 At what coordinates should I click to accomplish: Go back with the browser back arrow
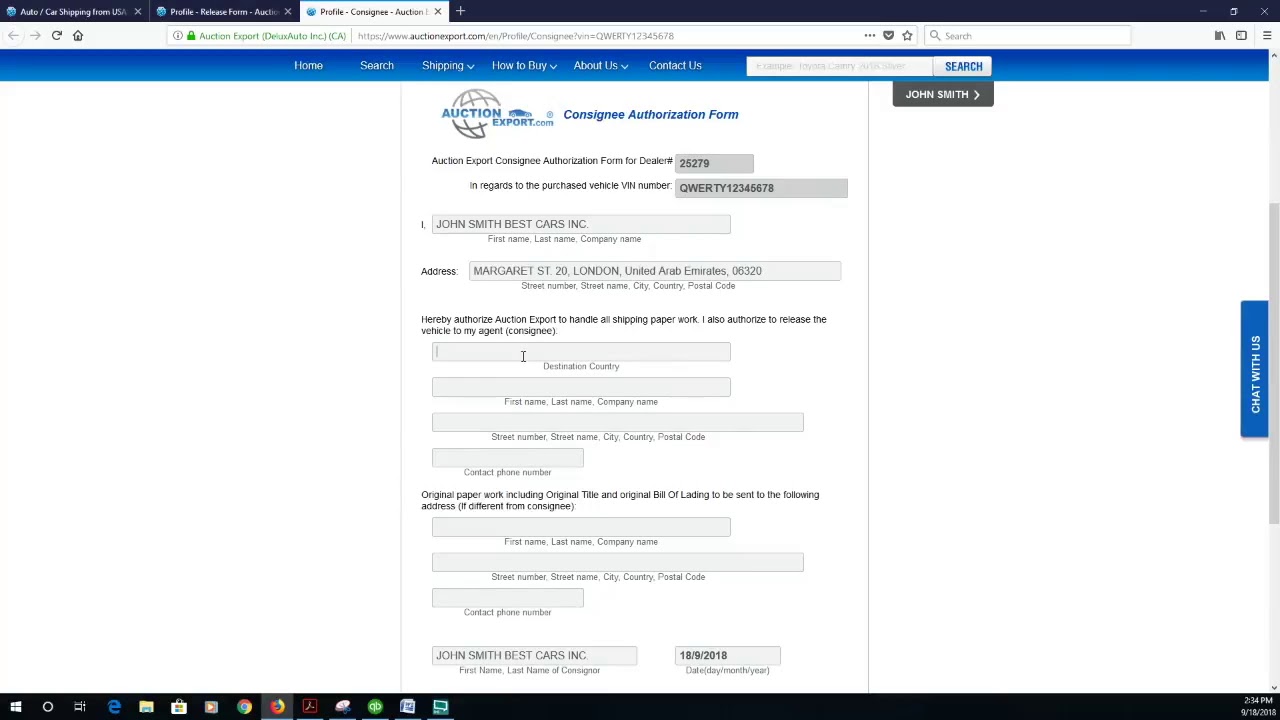click(13, 36)
